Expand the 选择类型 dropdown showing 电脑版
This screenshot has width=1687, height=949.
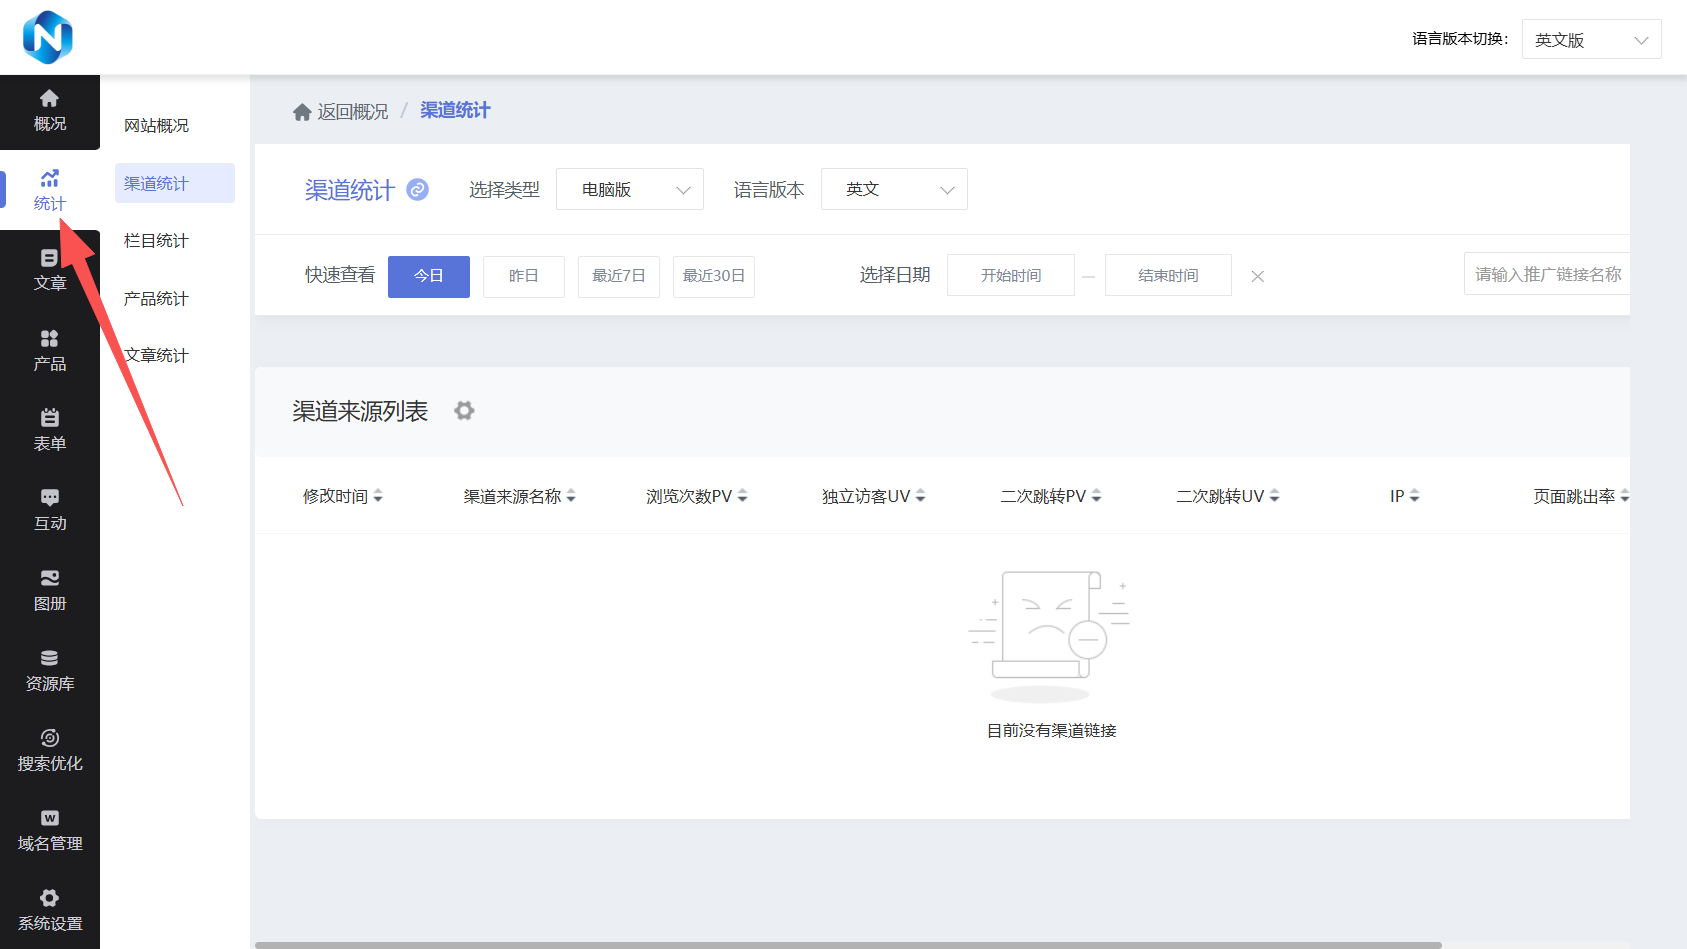point(630,189)
